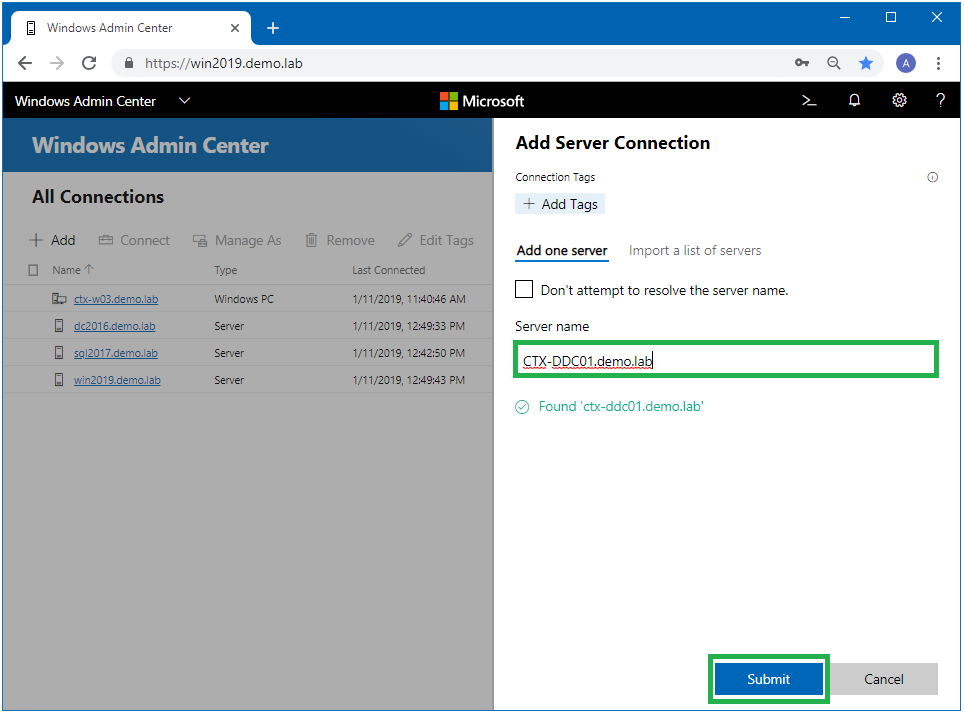Click the Submit button
This screenshot has width=964, height=714.
[x=768, y=678]
